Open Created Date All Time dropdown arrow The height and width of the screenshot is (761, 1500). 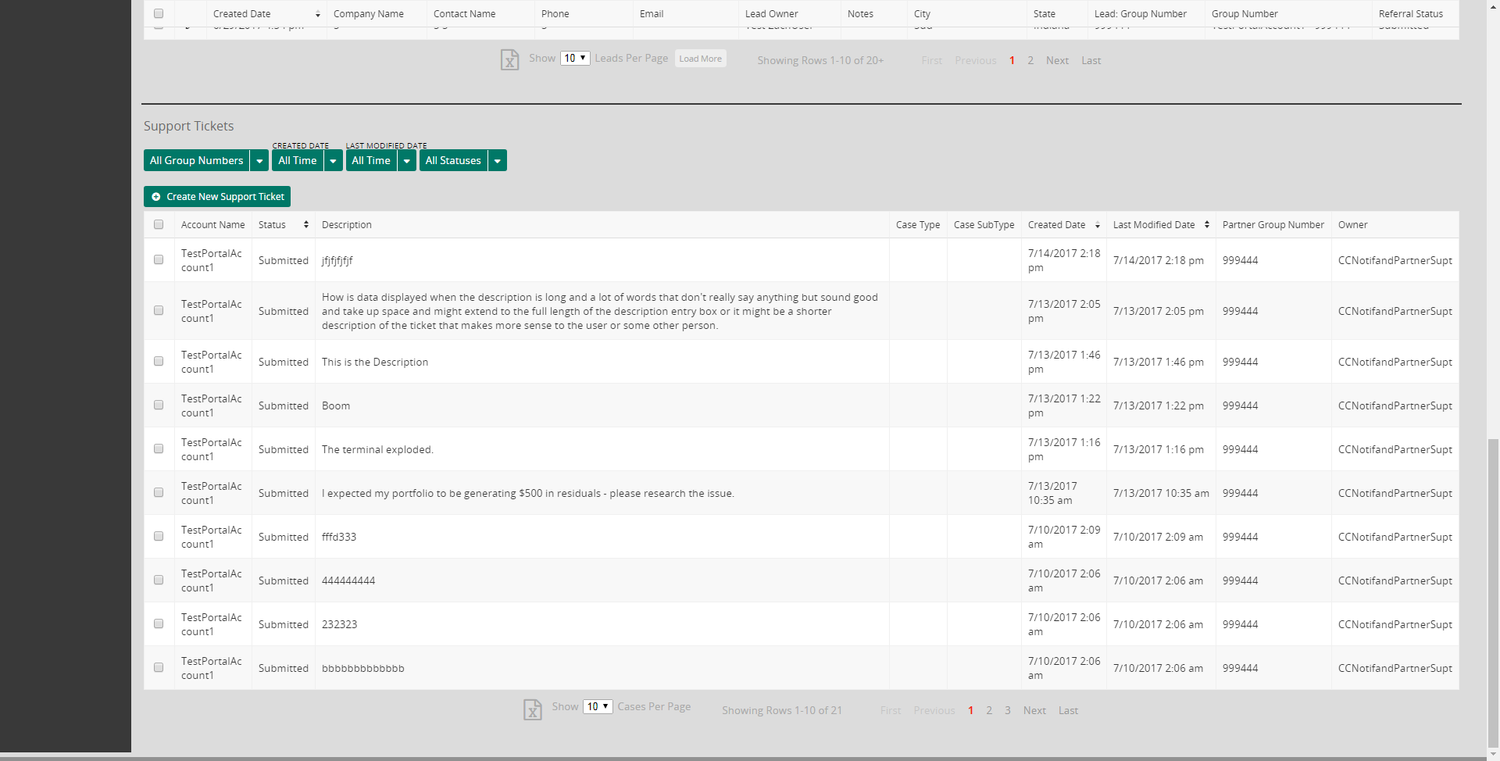click(333, 160)
